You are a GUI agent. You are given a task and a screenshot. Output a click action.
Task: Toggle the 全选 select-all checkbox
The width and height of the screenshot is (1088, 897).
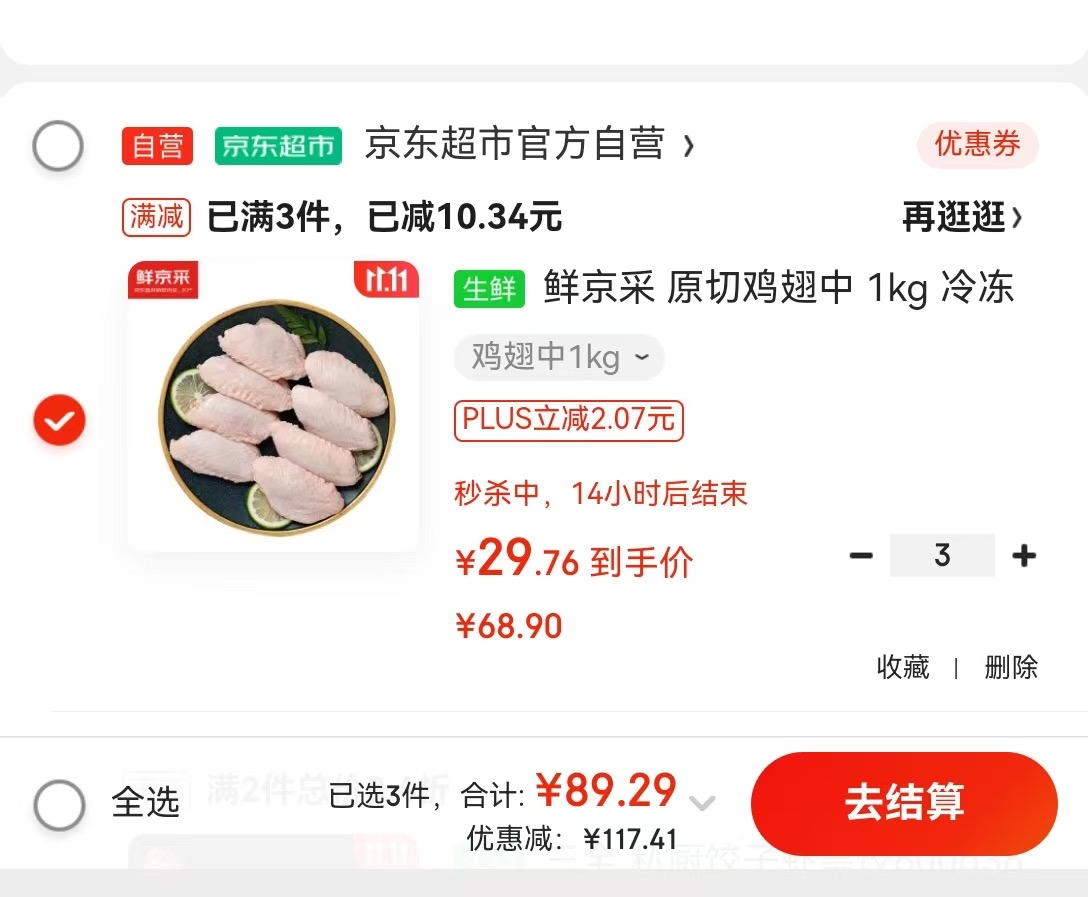(60, 805)
